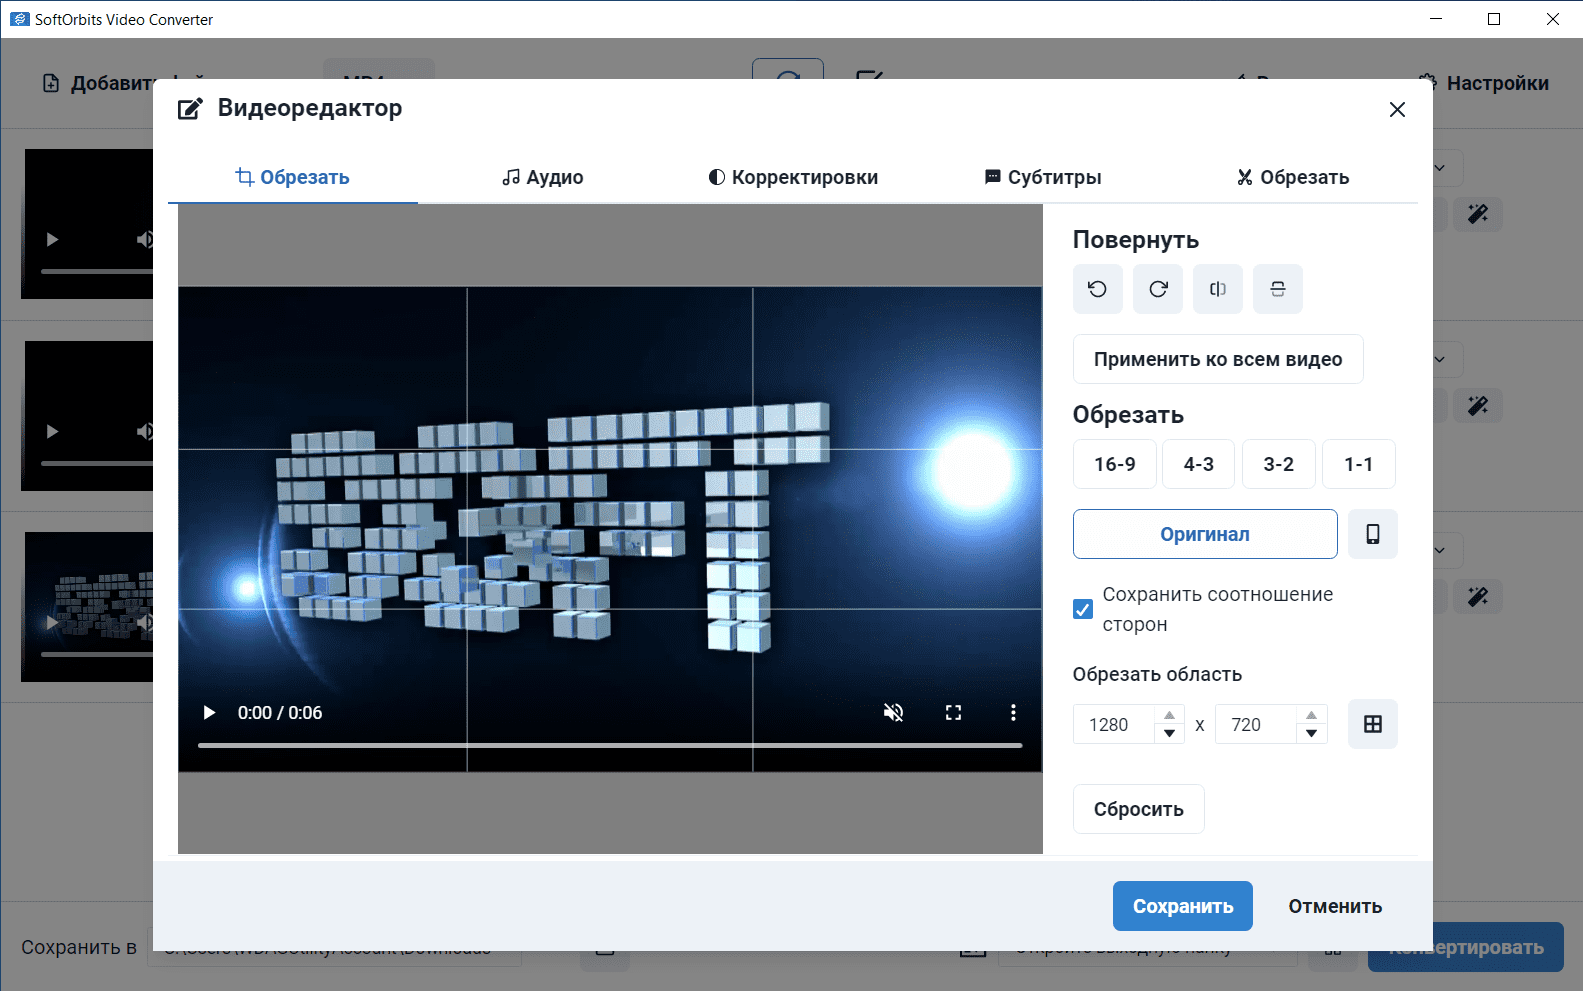Cancel editing with Отменить
The image size is (1583, 991).
pos(1335,906)
